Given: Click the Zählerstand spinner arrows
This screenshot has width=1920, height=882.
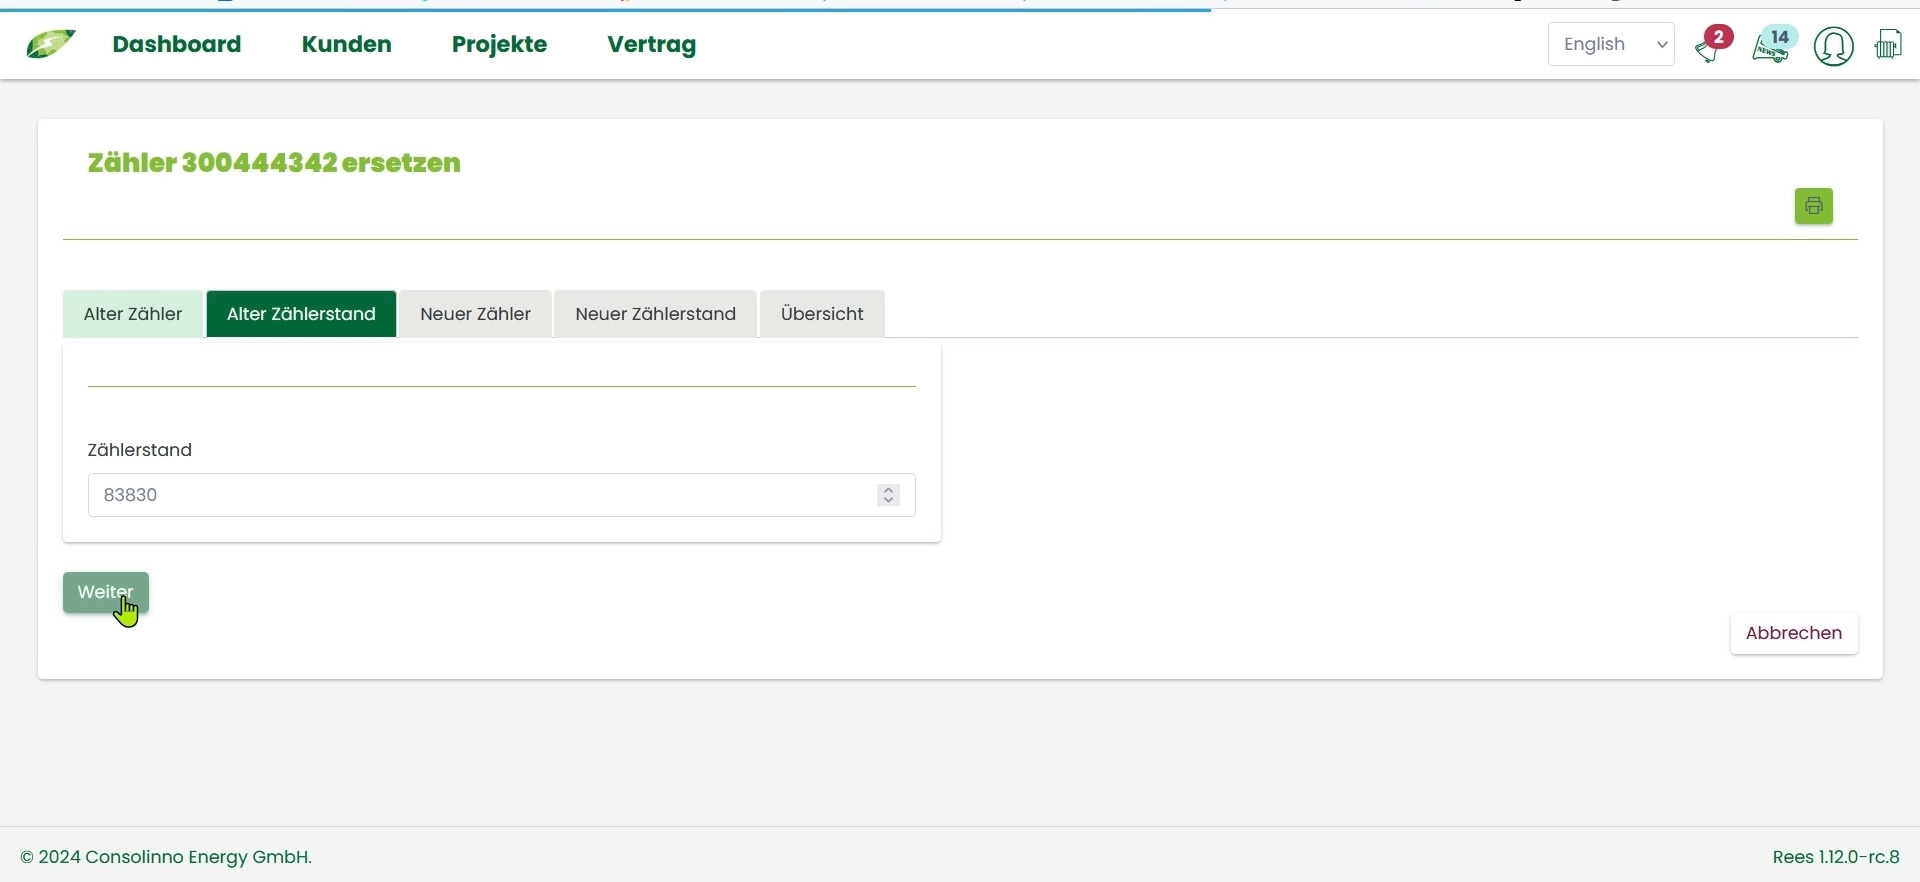Looking at the screenshot, I should [x=888, y=496].
